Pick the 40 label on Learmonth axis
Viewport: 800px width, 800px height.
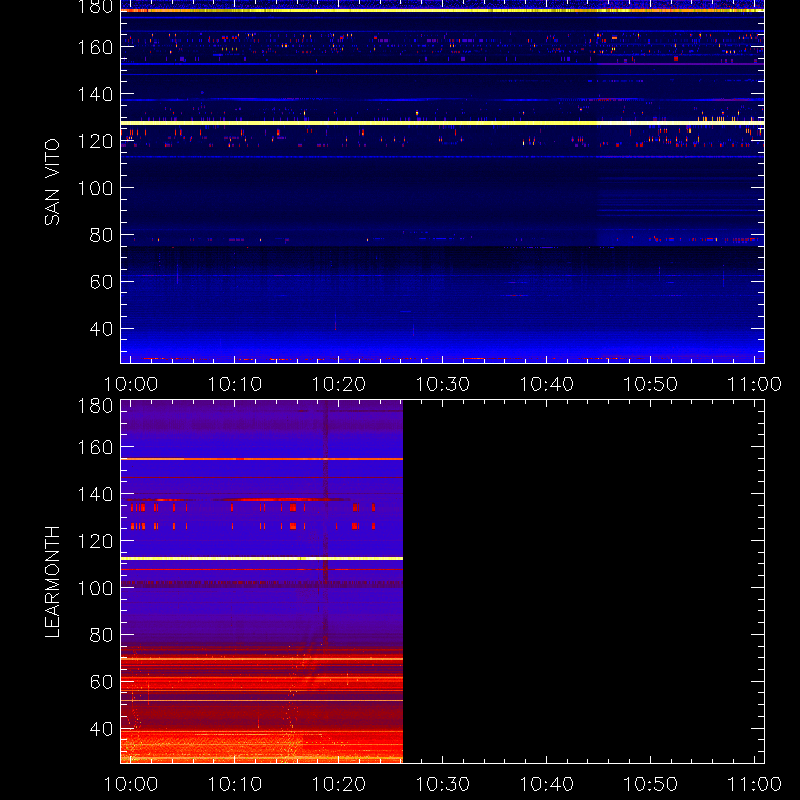click(x=101, y=729)
